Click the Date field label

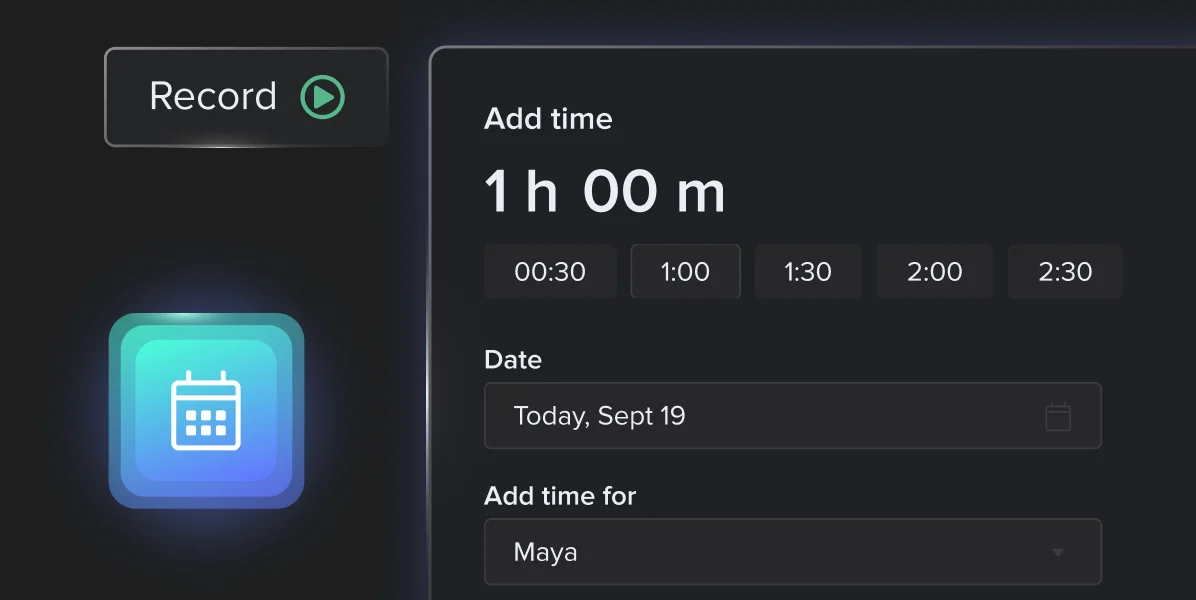tap(513, 360)
